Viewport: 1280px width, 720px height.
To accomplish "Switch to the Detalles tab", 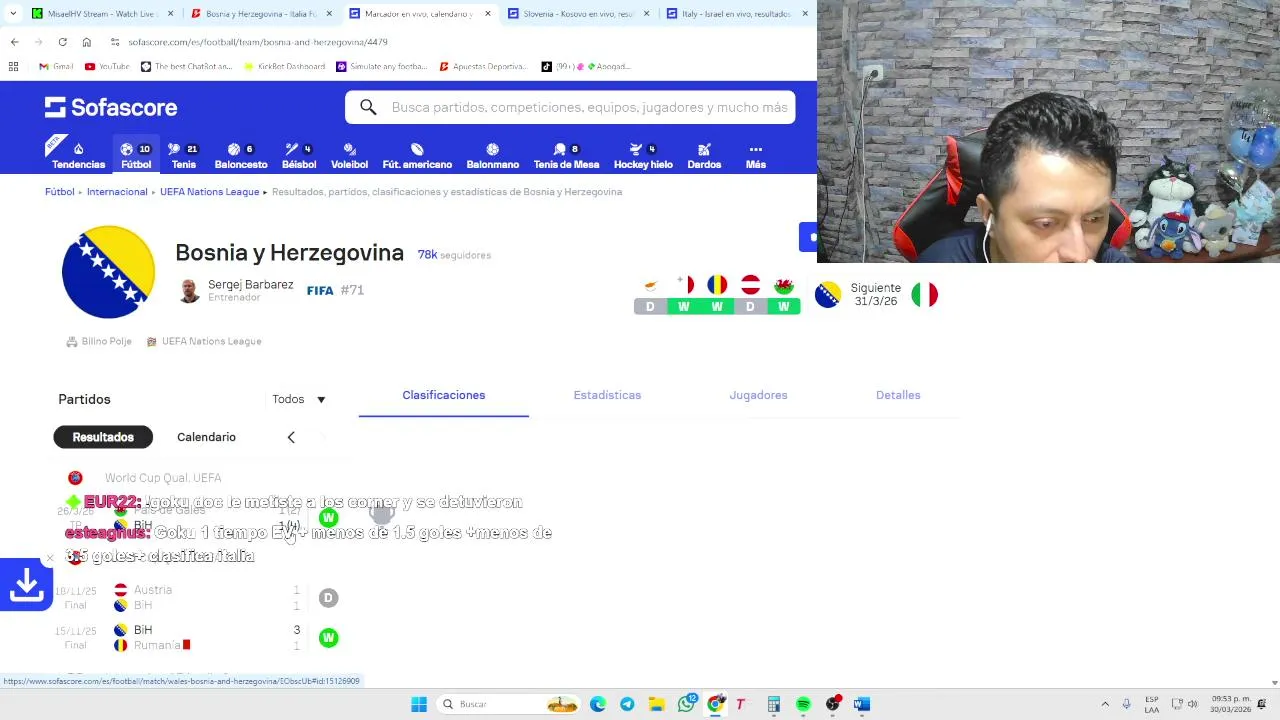I will click(898, 395).
